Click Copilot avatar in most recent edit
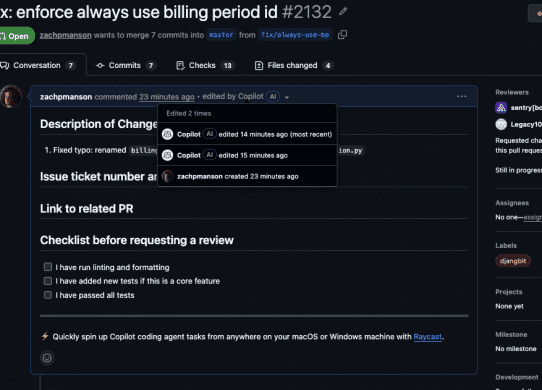The width and height of the screenshot is (542, 390). [x=168, y=134]
